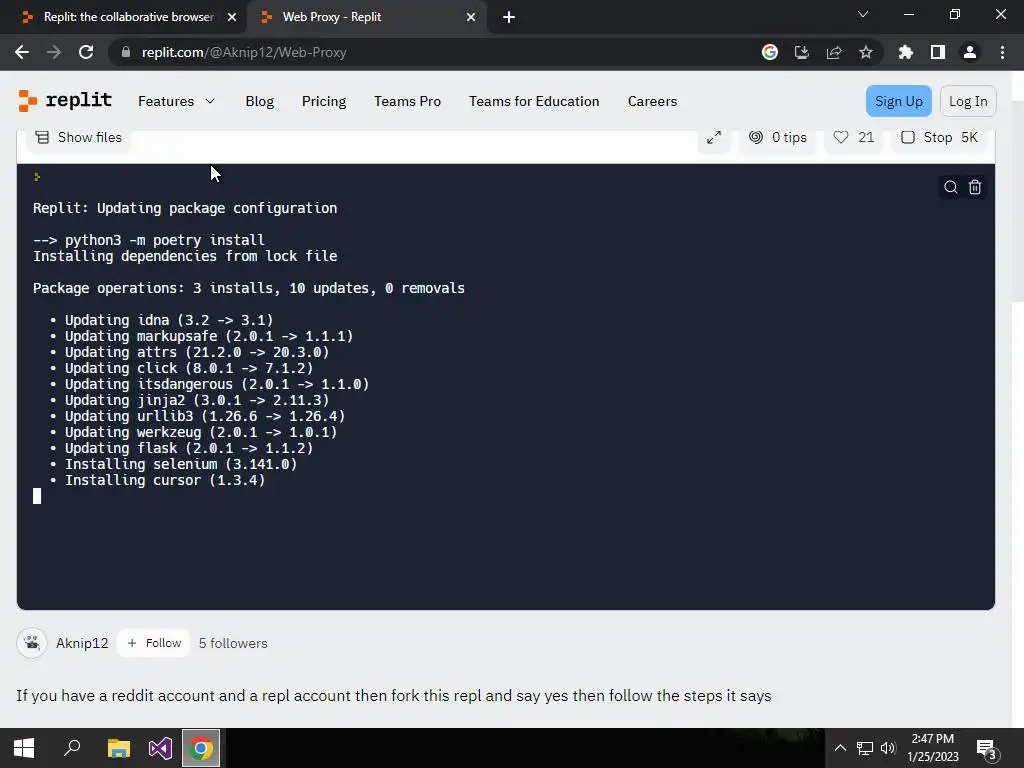The width and height of the screenshot is (1024, 768).
Task: Click the 5 followers text
Action: [x=233, y=643]
